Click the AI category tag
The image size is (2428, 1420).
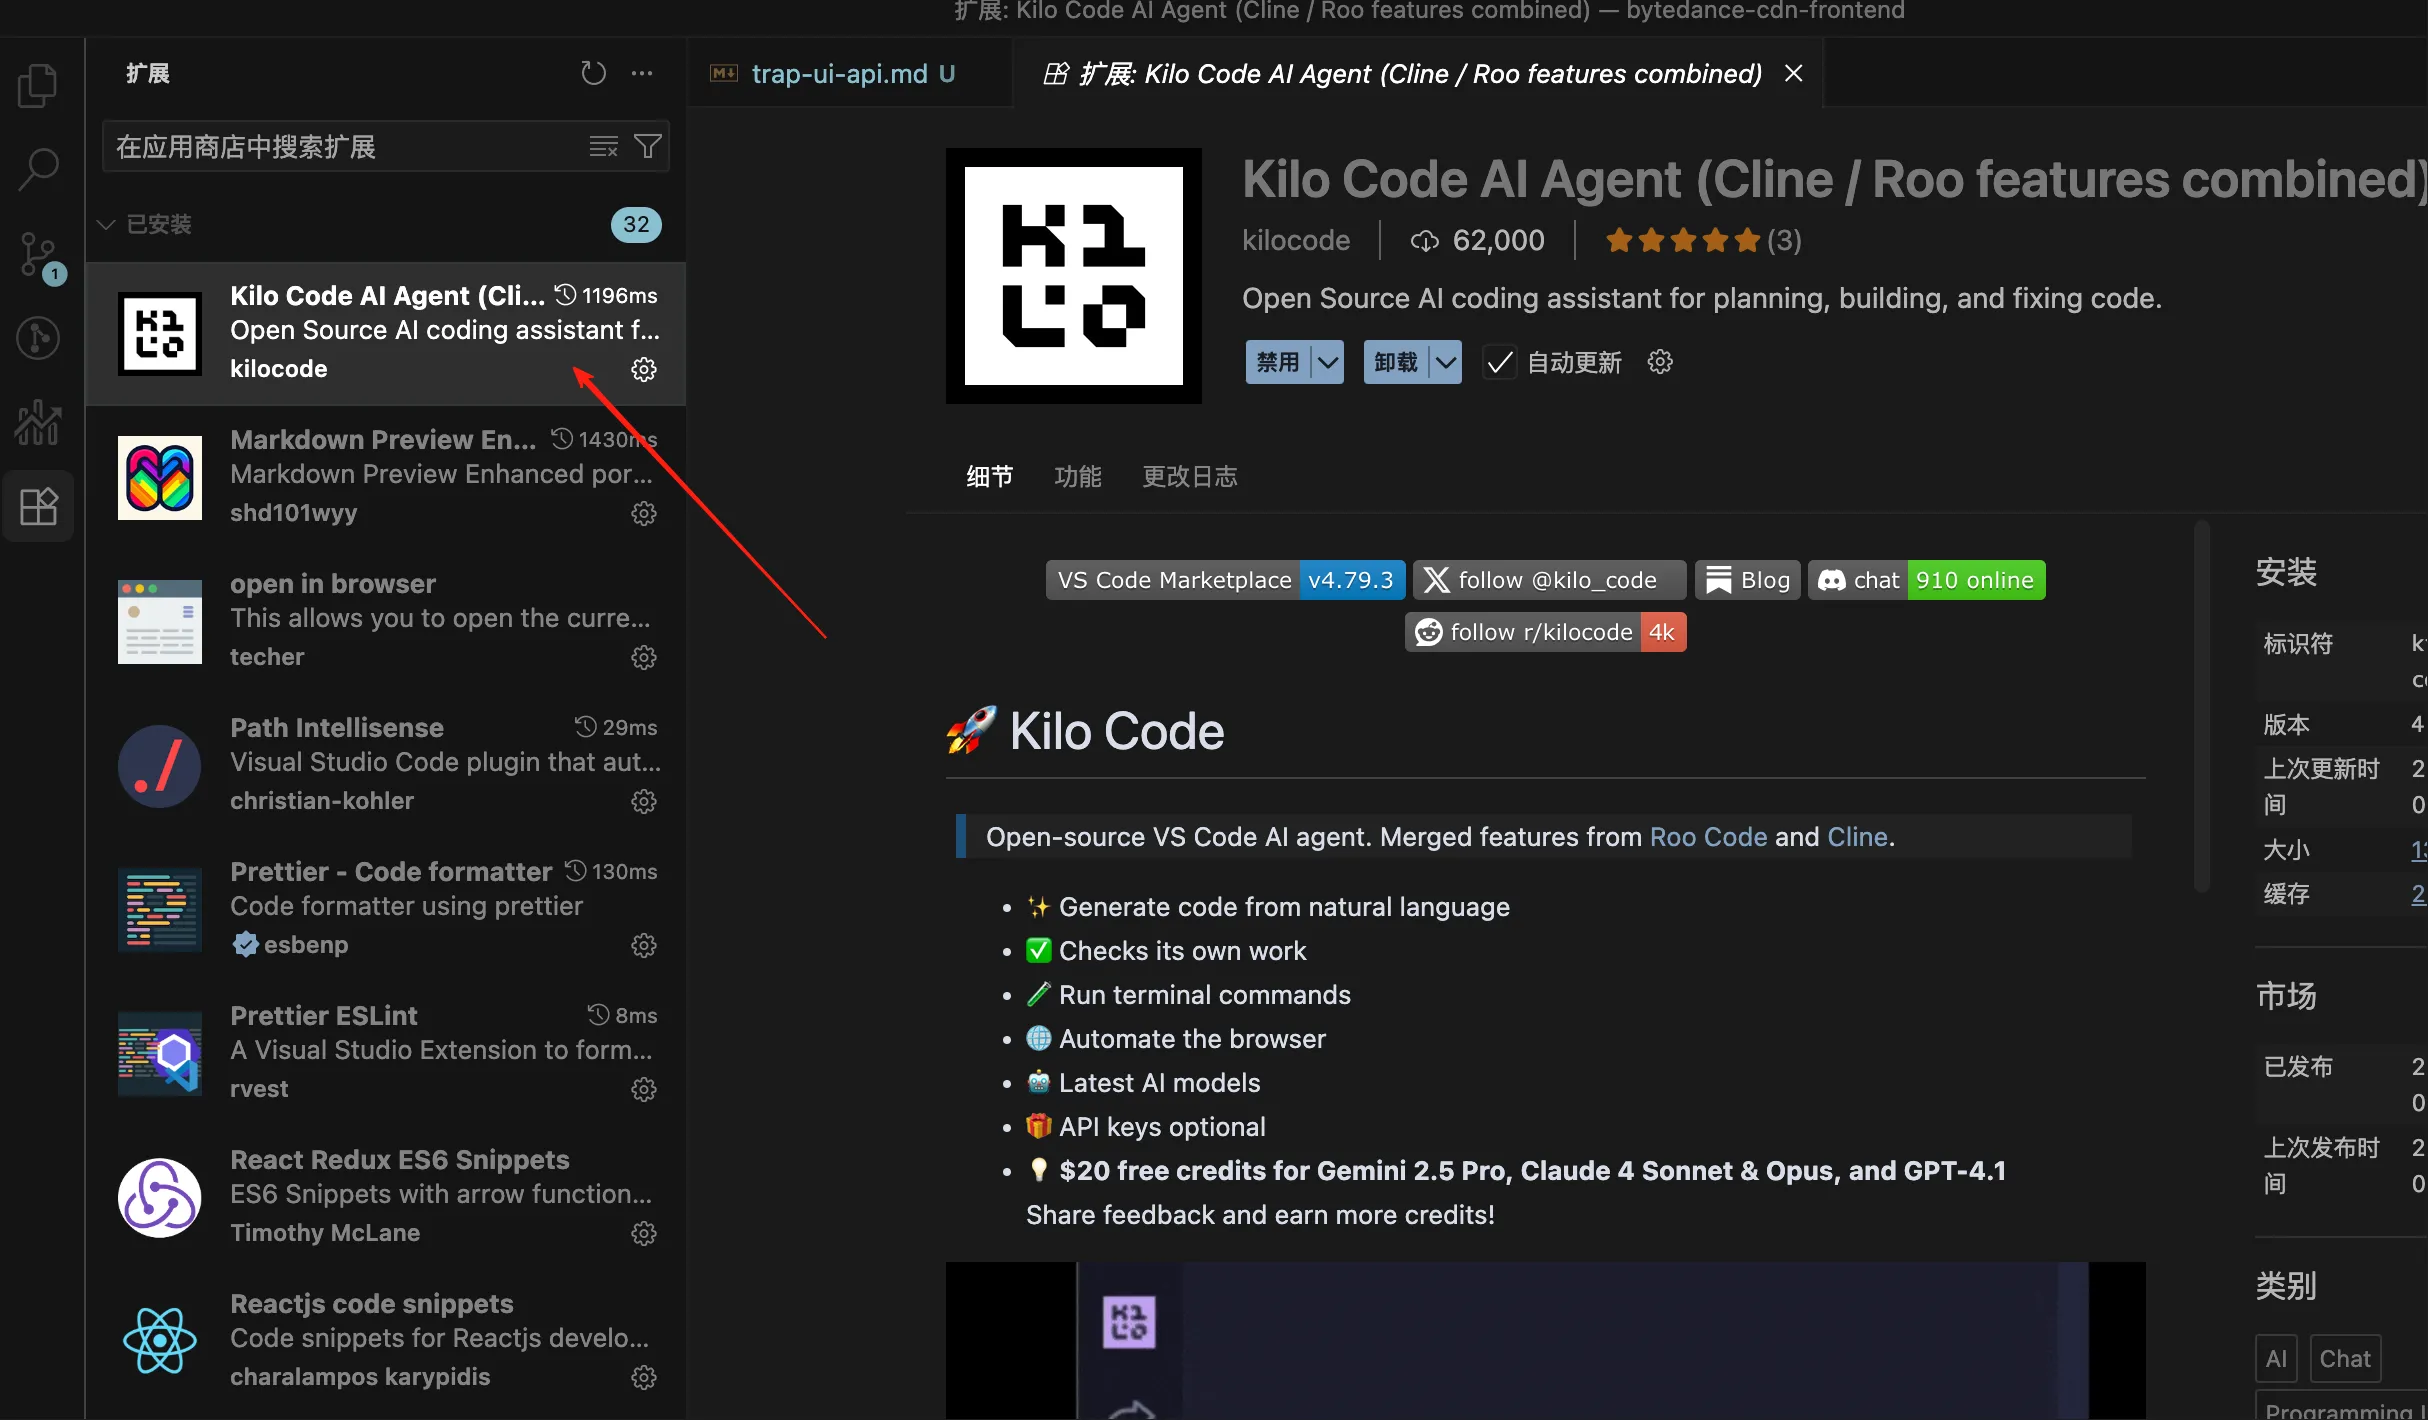pyautogui.click(x=2276, y=1359)
